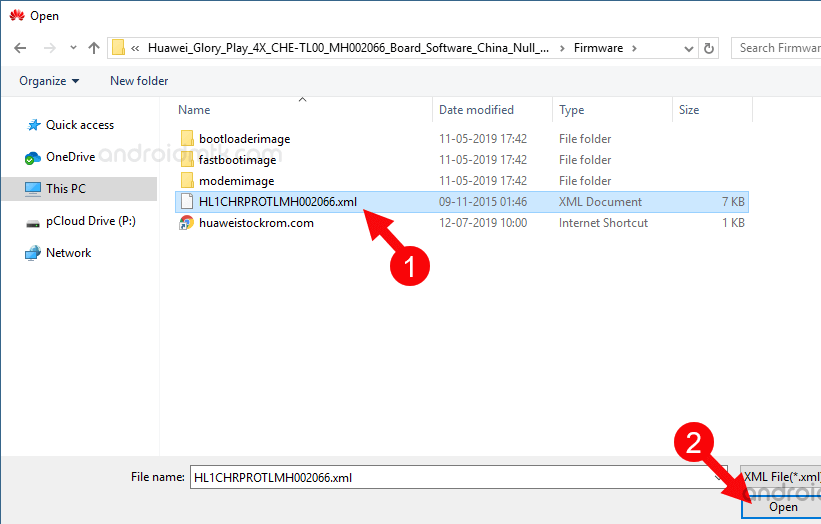Screen dimensions: 821x524
Task: Sort files by Date modified column
Action: tap(476, 110)
